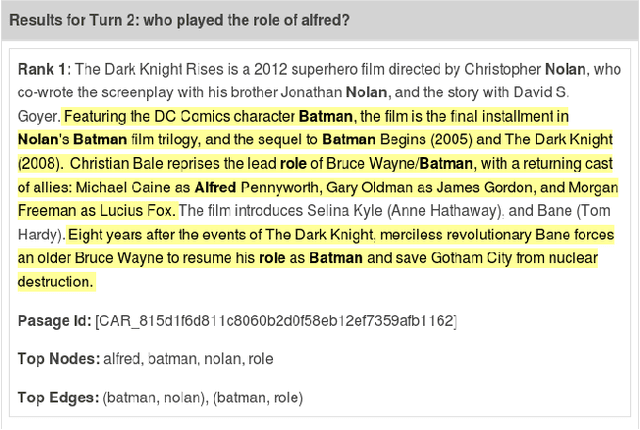This screenshot has width=640, height=430.
Task: Click the 'Pasage Id:' label
Action: tap(55, 320)
